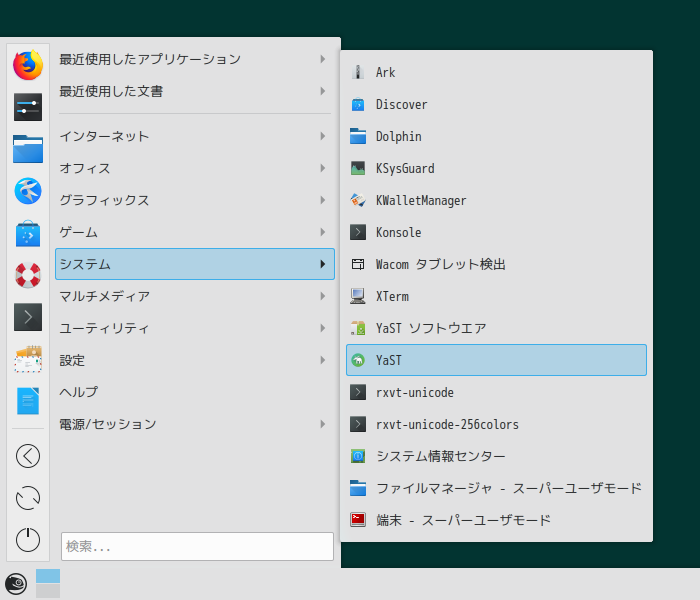Click the rxvt-unicode-256colors icon
Image resolution: width=700 pixels, height=600 pixels.
(358, 424)
